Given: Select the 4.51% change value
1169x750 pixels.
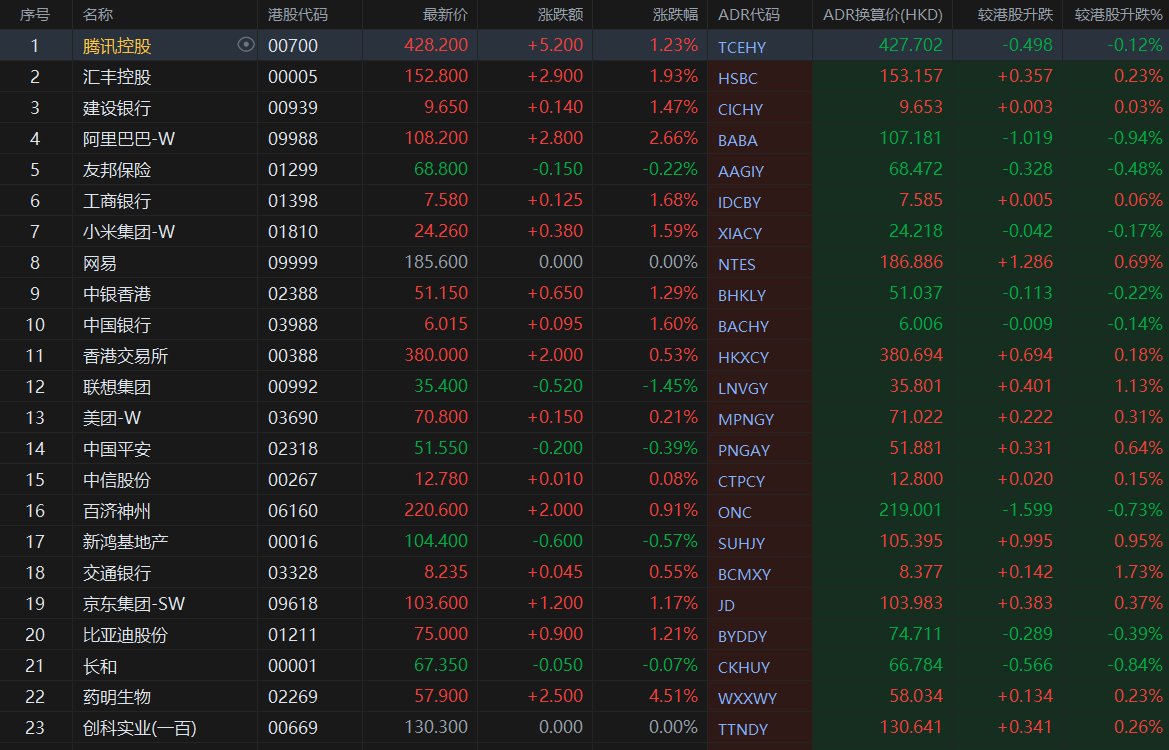Looking at the screenshot, I should (674, 696).
